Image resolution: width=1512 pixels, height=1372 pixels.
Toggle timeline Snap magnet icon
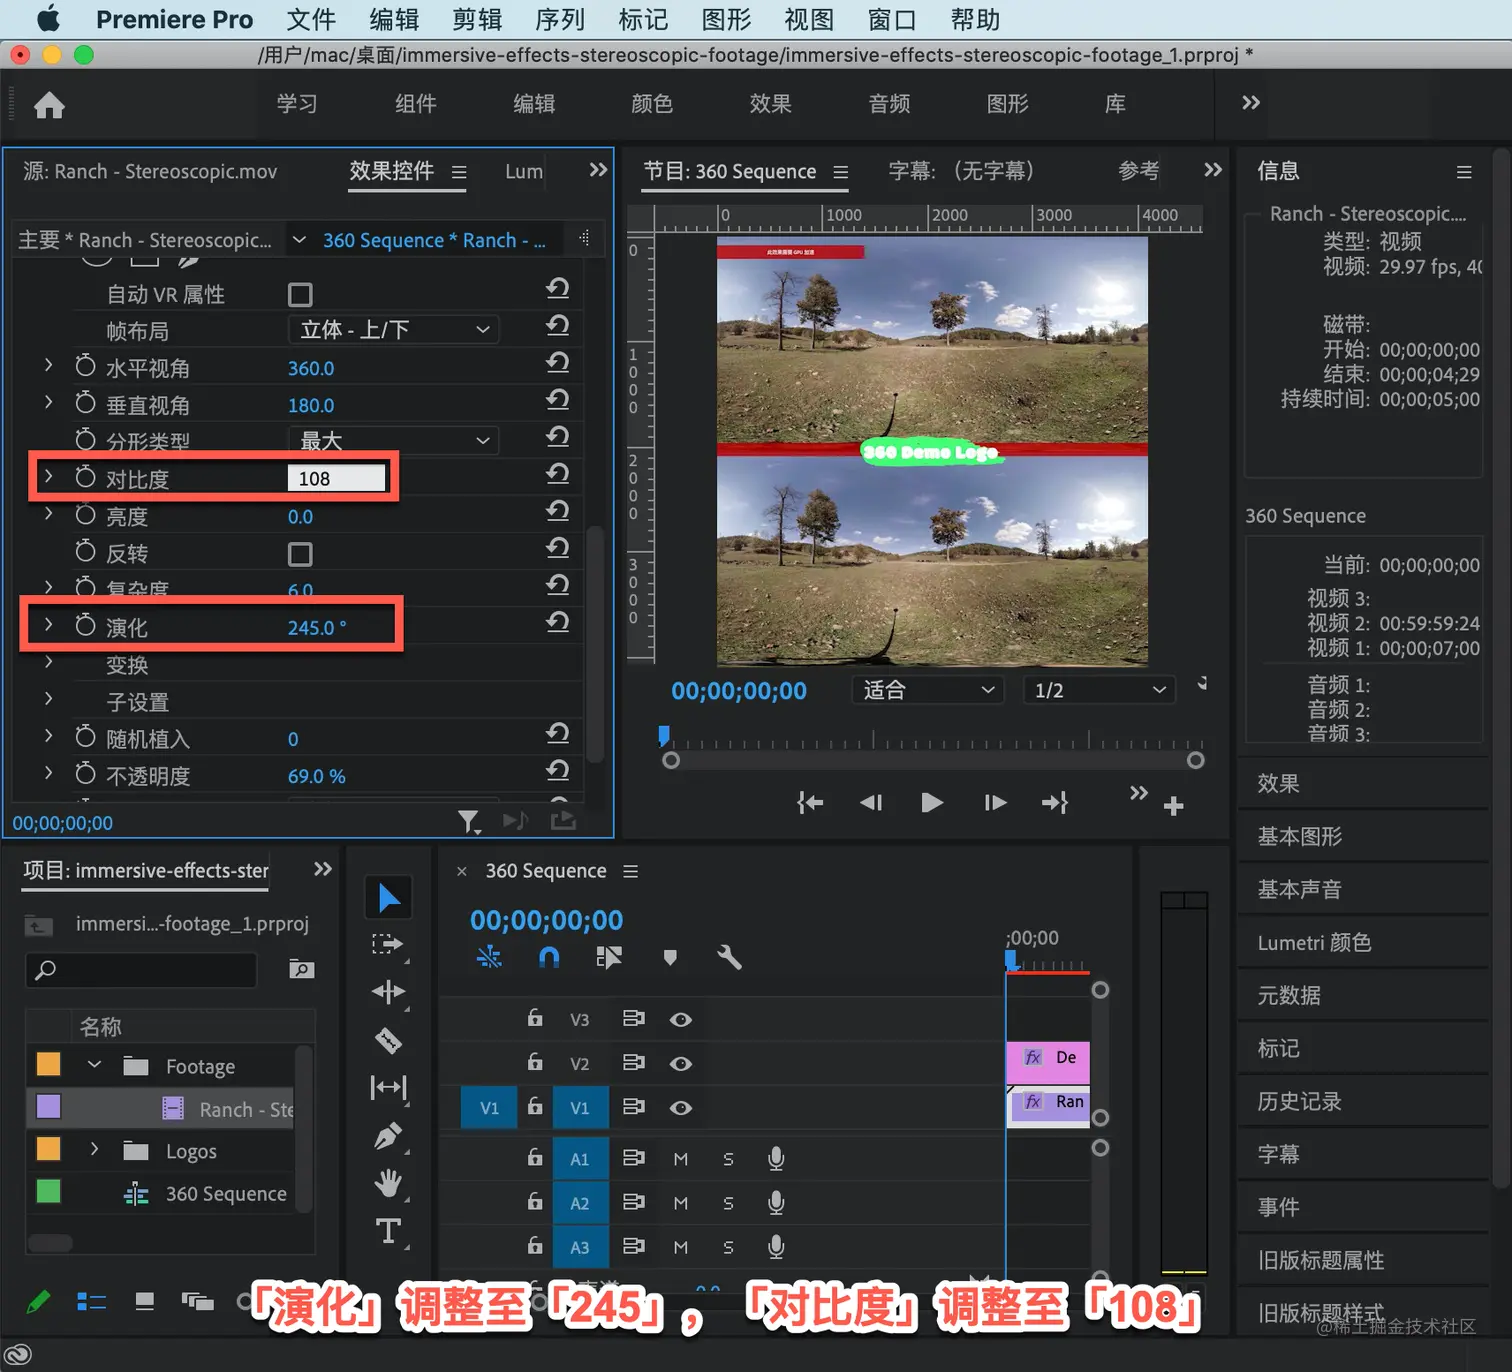tap(549, 958)
